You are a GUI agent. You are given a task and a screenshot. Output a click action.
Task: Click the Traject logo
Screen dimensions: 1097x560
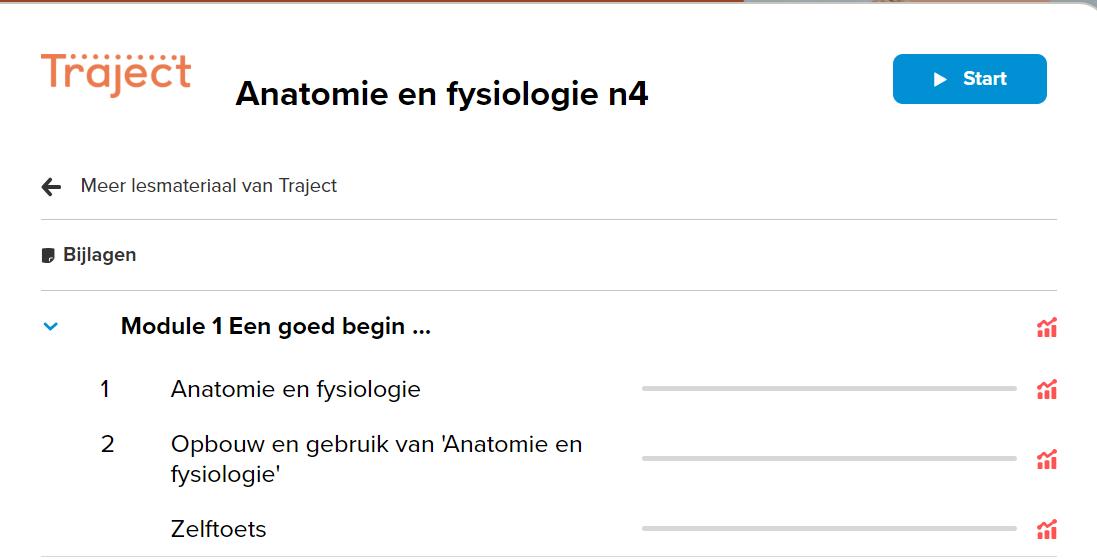[x=116, y=74]
